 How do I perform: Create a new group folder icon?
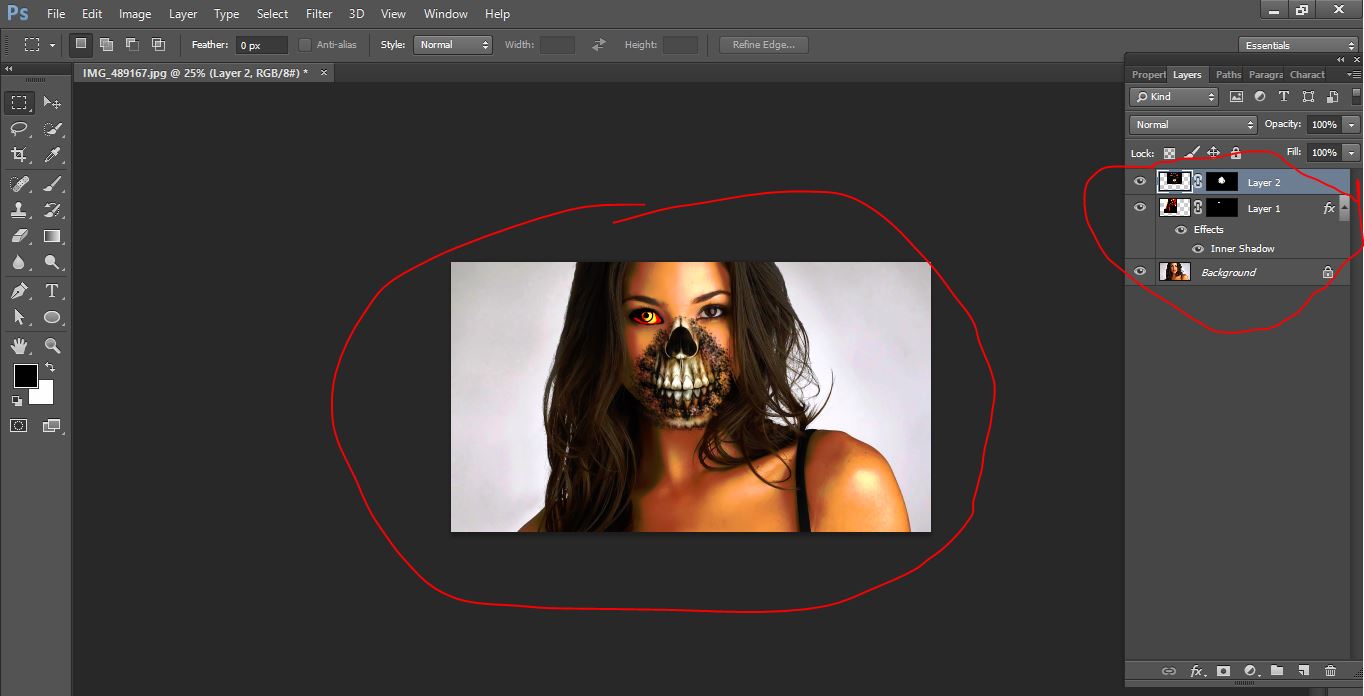[x=1277, y=671]
